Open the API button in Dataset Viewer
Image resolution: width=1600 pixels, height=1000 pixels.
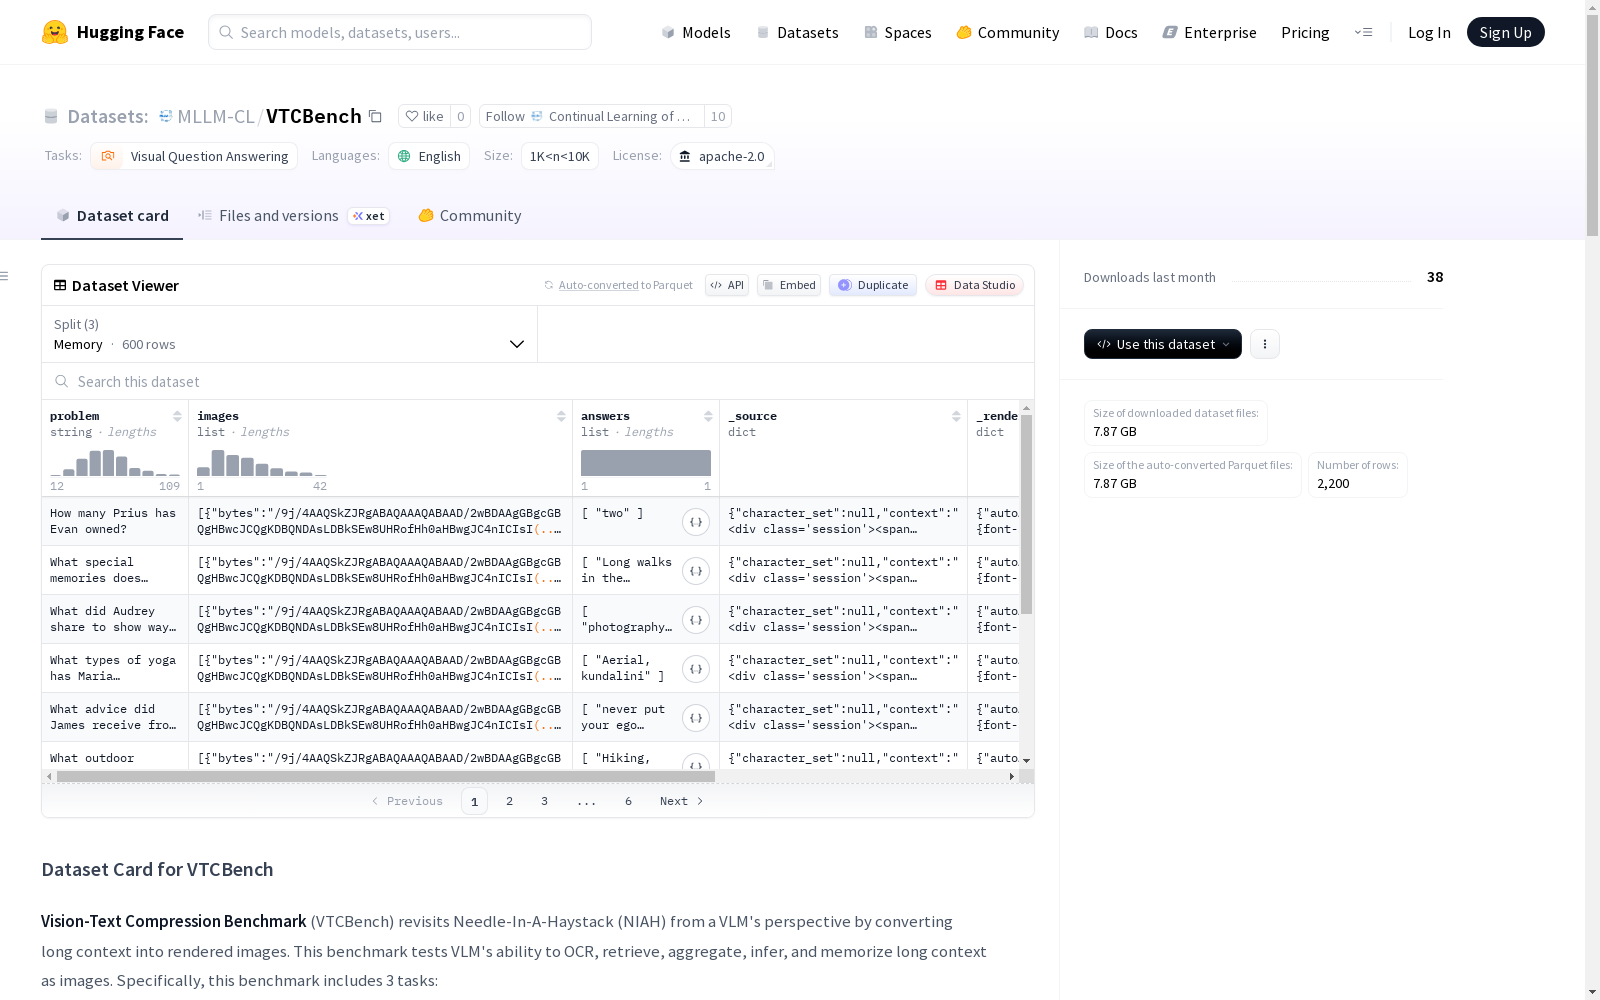tap(727, 285)
